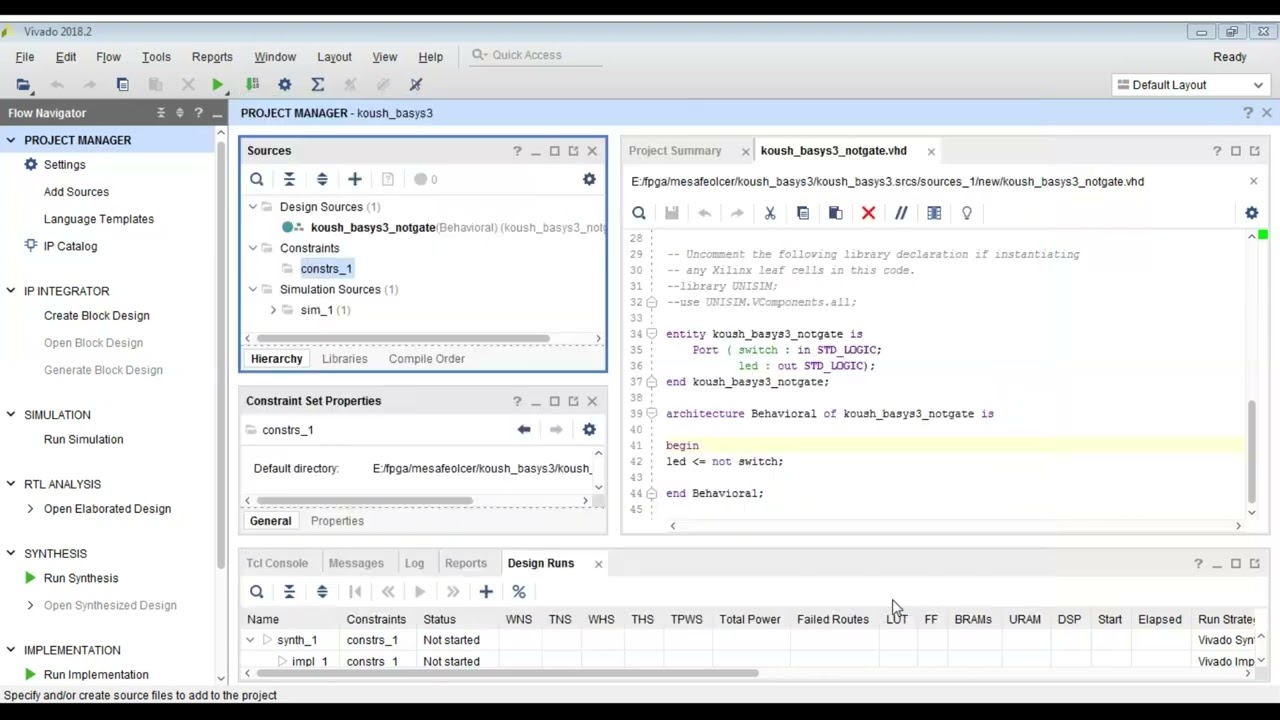Search in Design Runs panel
Screen dimensions: 1280x720
coord(257,592)
